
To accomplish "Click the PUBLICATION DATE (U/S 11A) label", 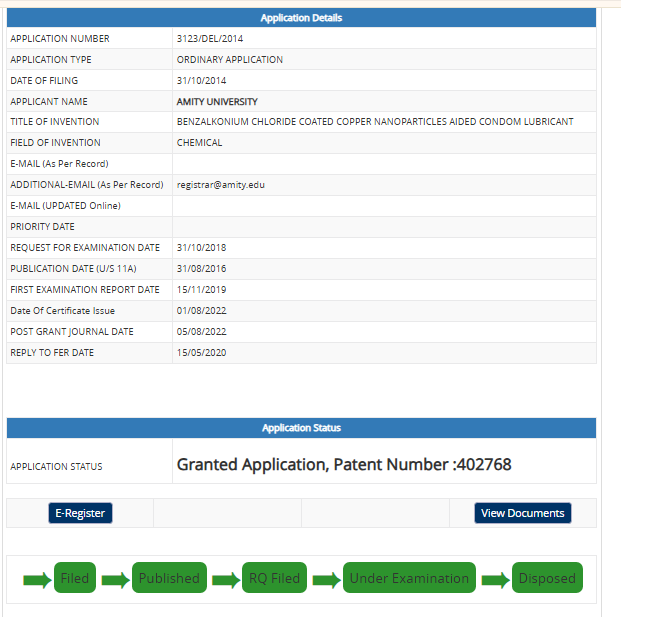I will click(73, 269).
